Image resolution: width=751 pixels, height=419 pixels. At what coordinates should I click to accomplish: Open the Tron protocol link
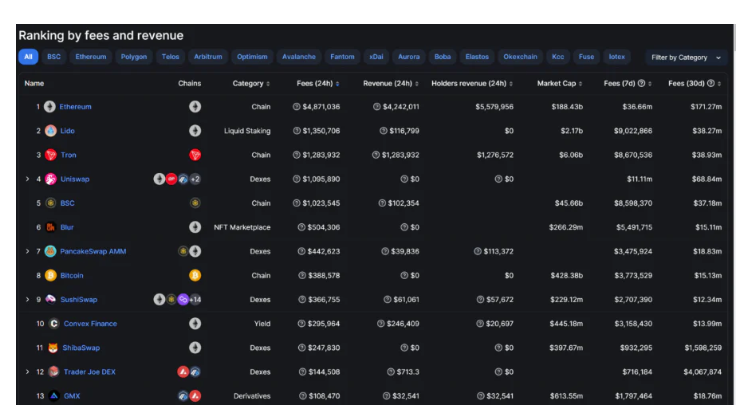68,155
